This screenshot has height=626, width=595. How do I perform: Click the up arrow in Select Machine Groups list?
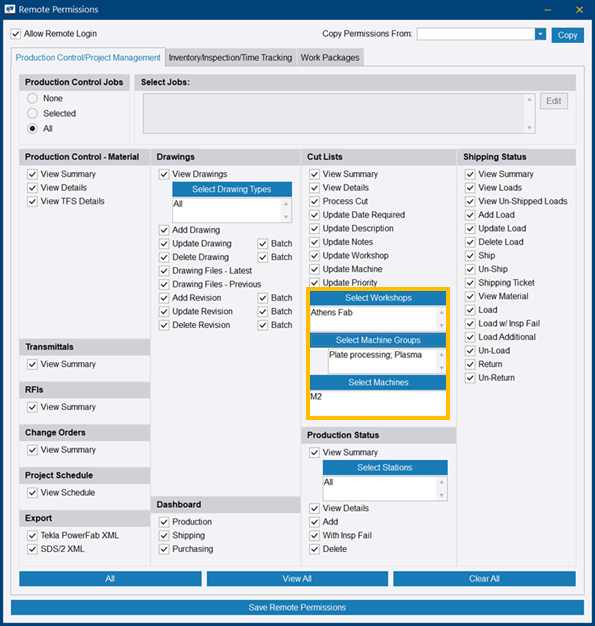click(441, 355)
